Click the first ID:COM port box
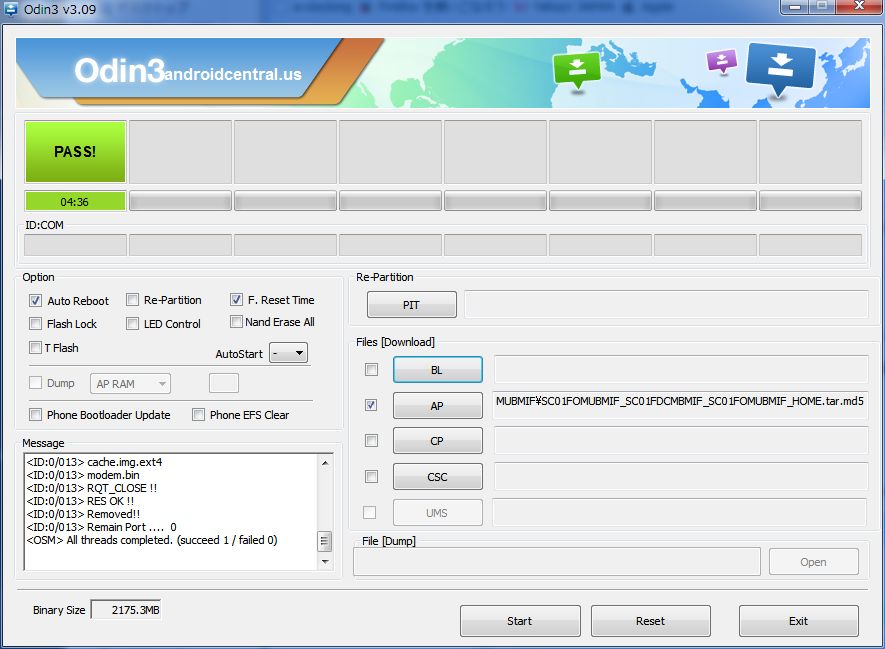 click(x=75, y=245)
